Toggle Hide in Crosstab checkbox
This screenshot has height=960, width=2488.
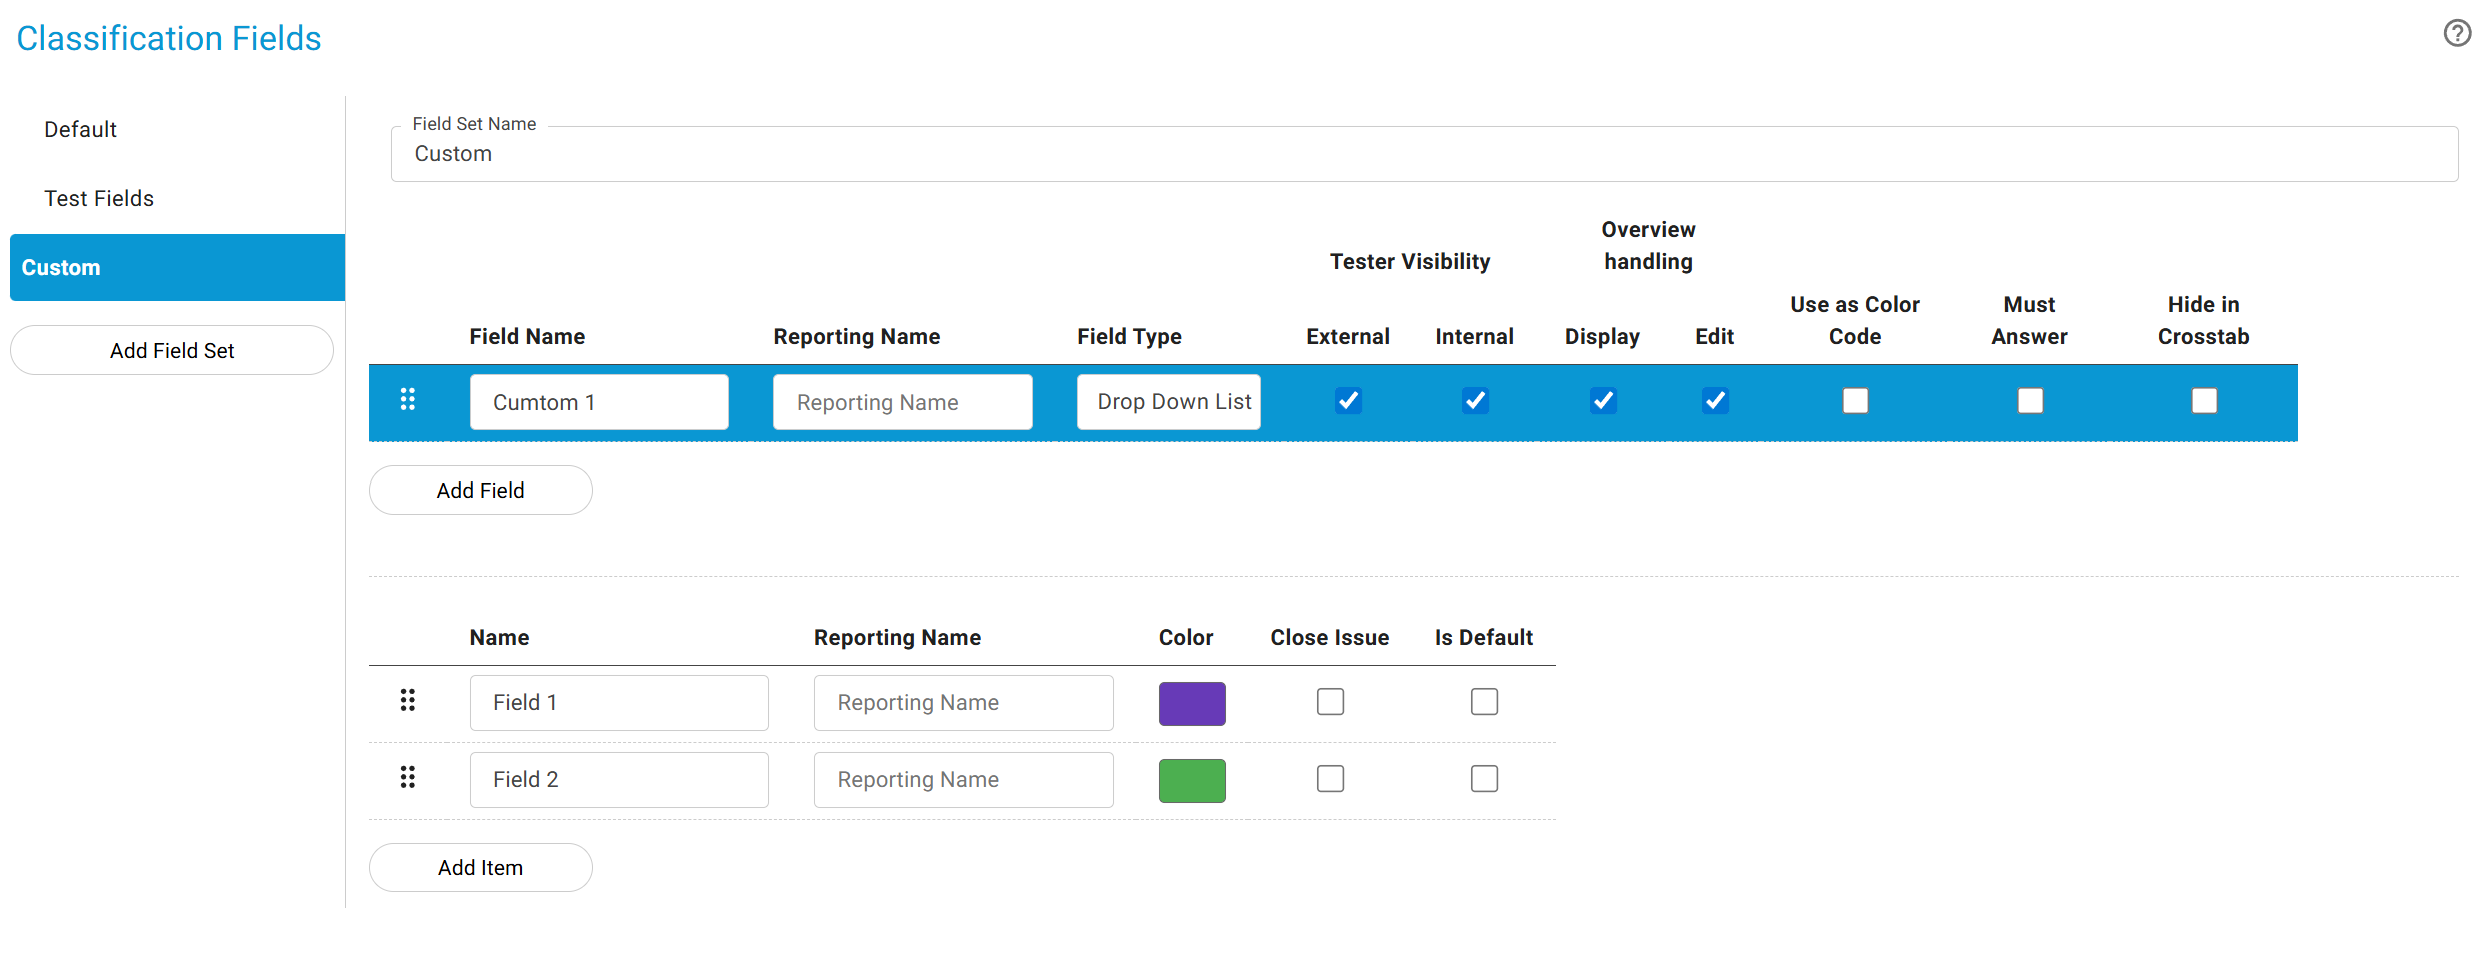(x=2203, y=401)
